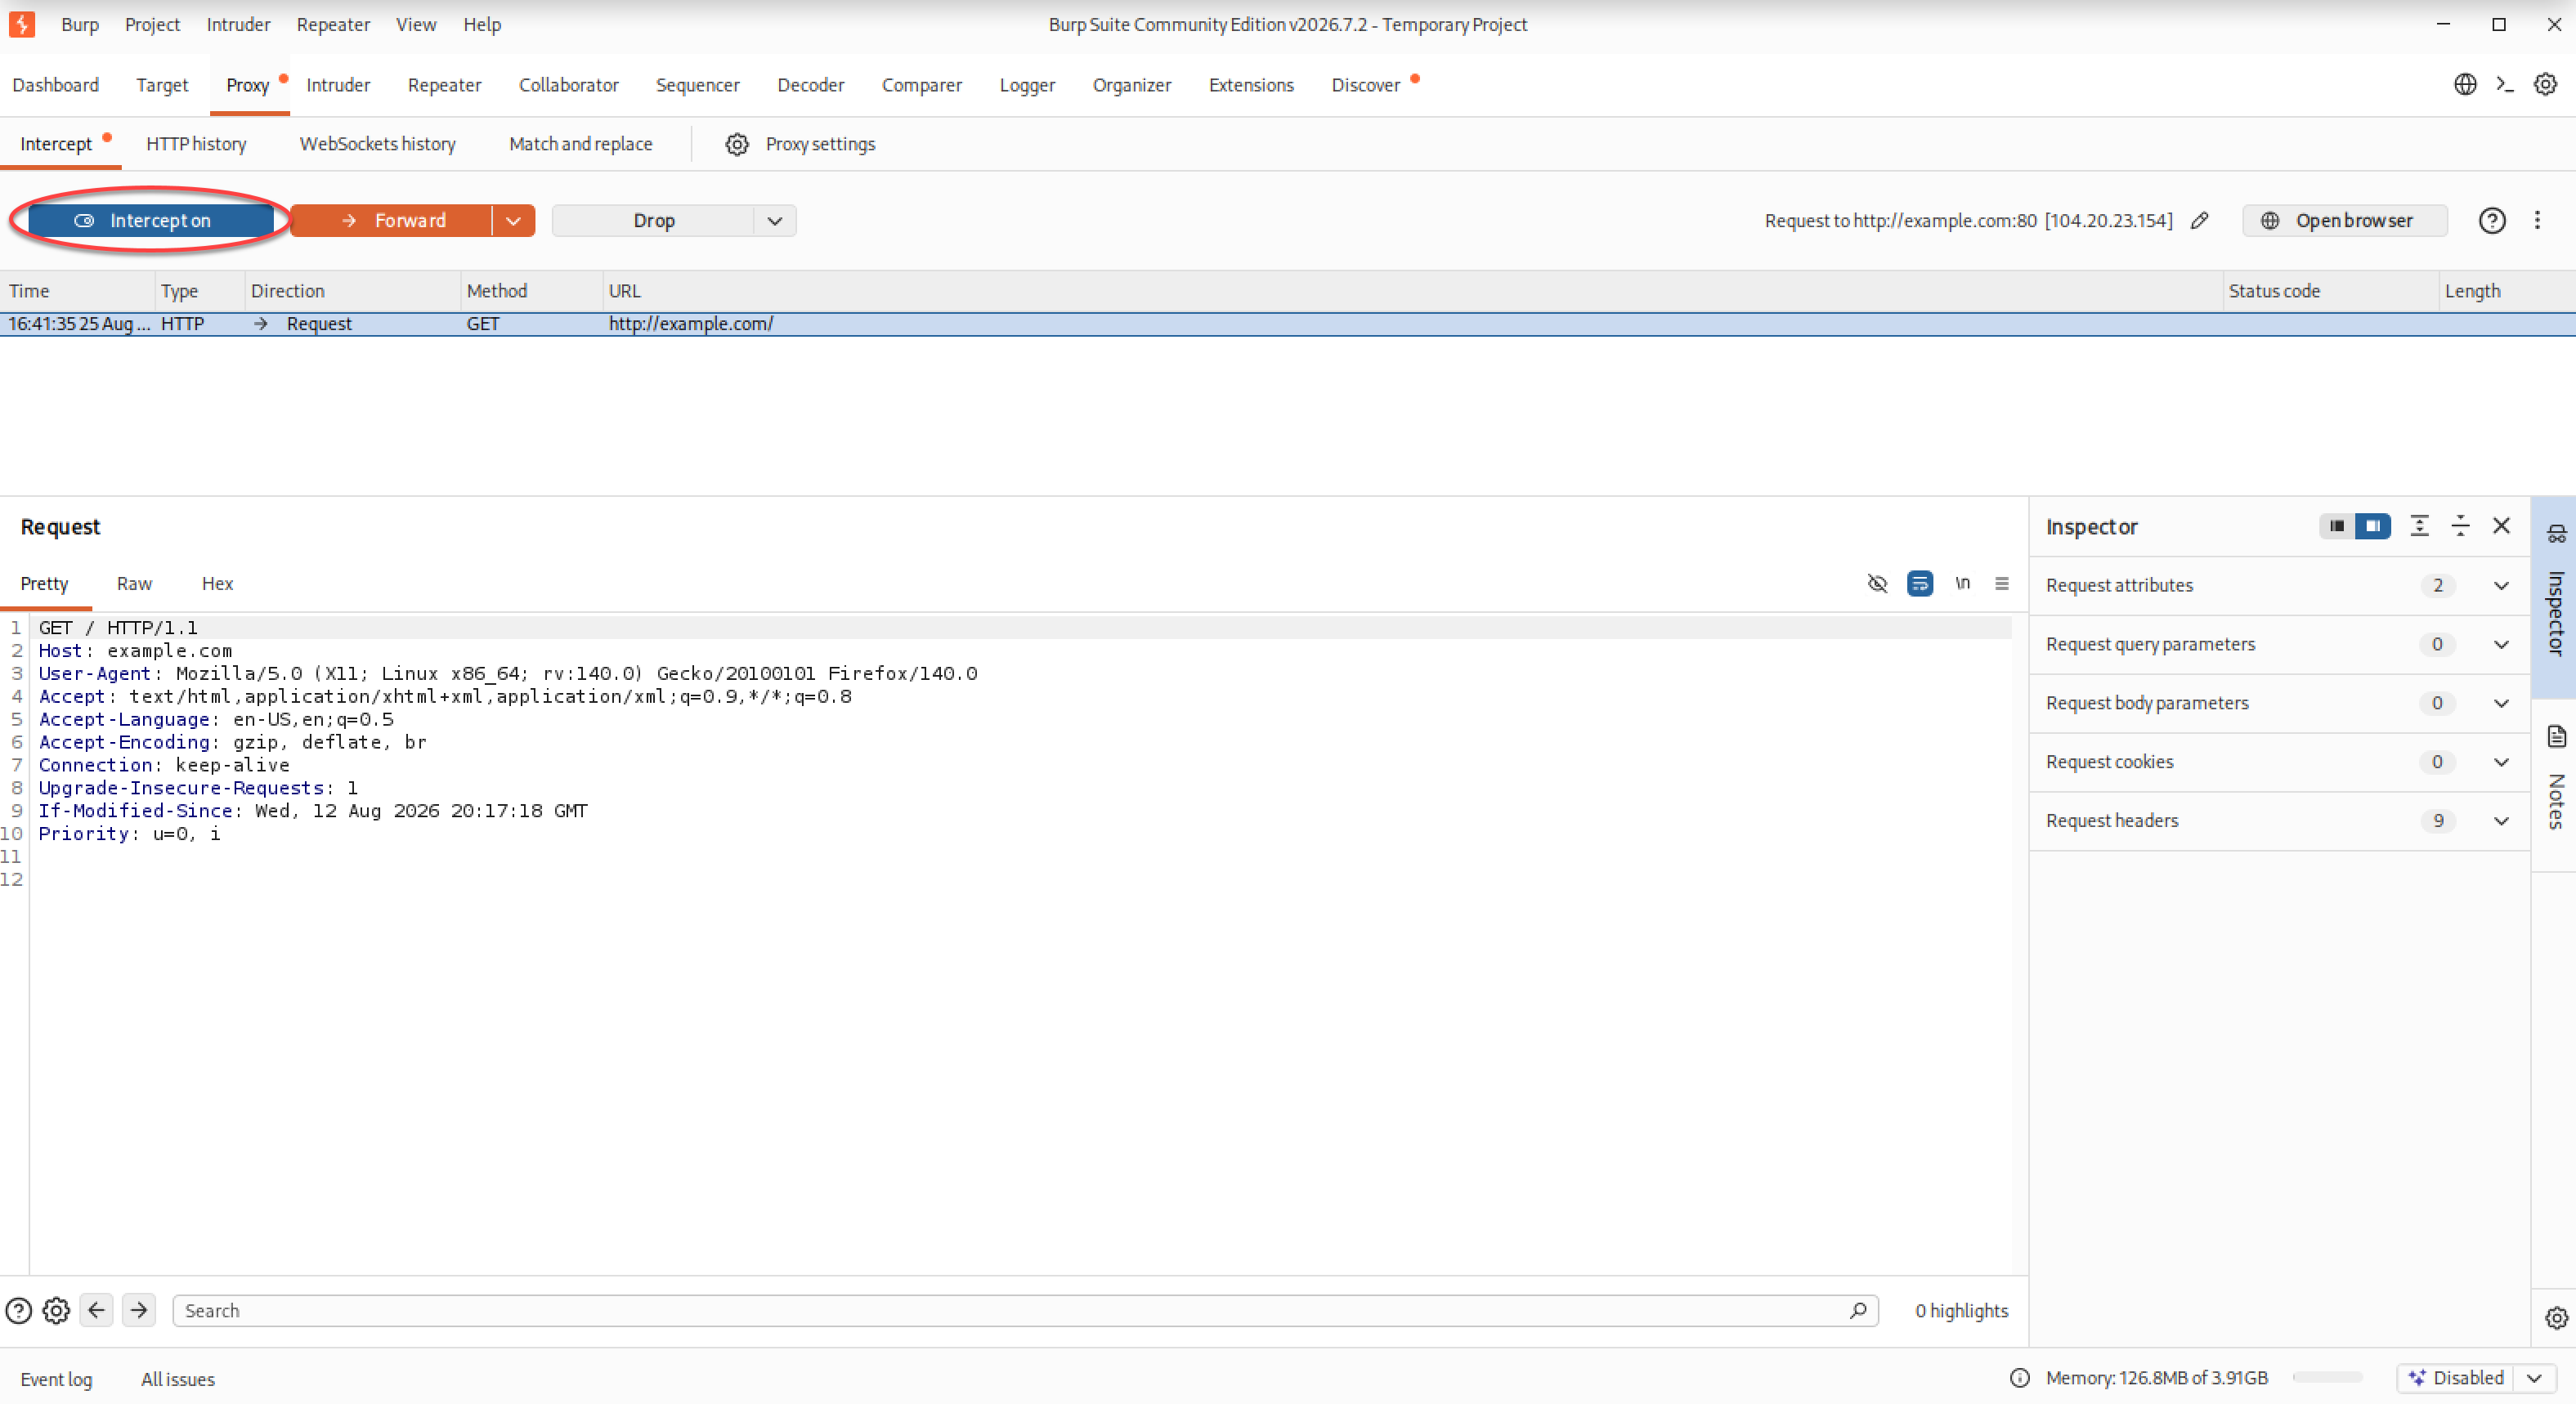This screenshot has width=2576, height=1404.
Task: Click the Burp Suite logo icon
Action: [x=22, y=24]
